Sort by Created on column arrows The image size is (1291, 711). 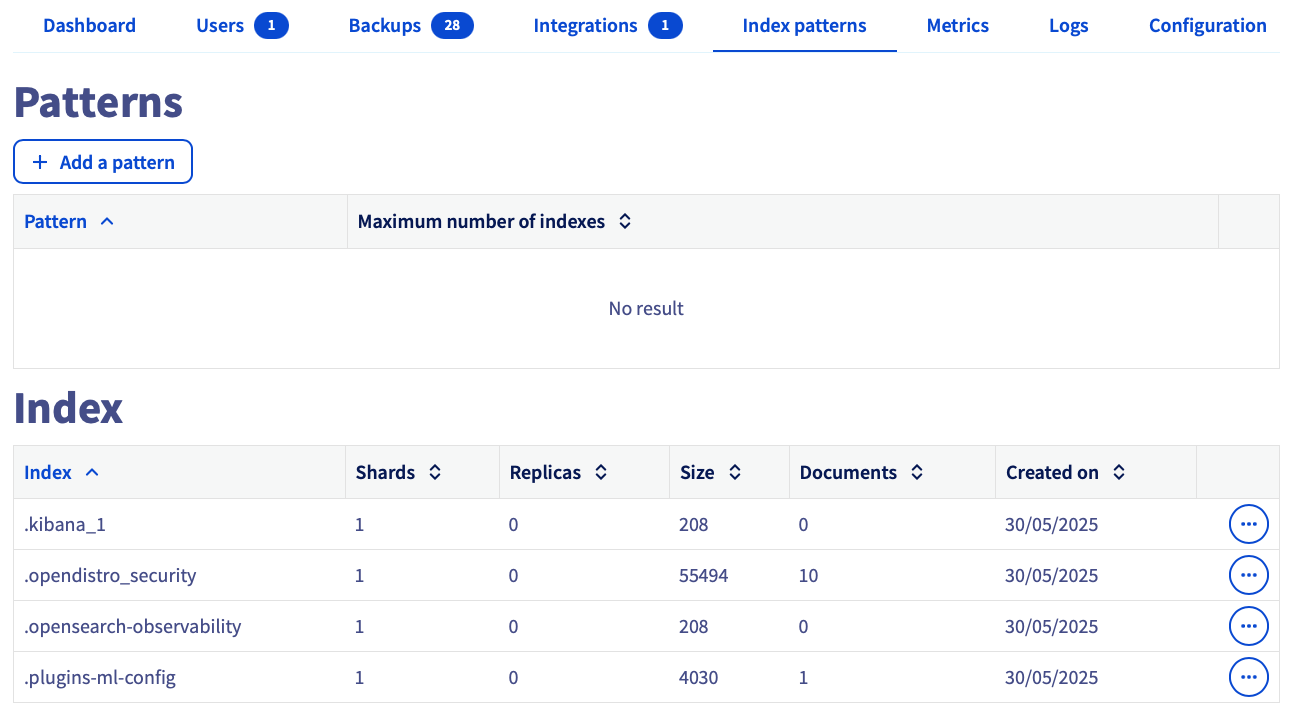pos(1119,473)
